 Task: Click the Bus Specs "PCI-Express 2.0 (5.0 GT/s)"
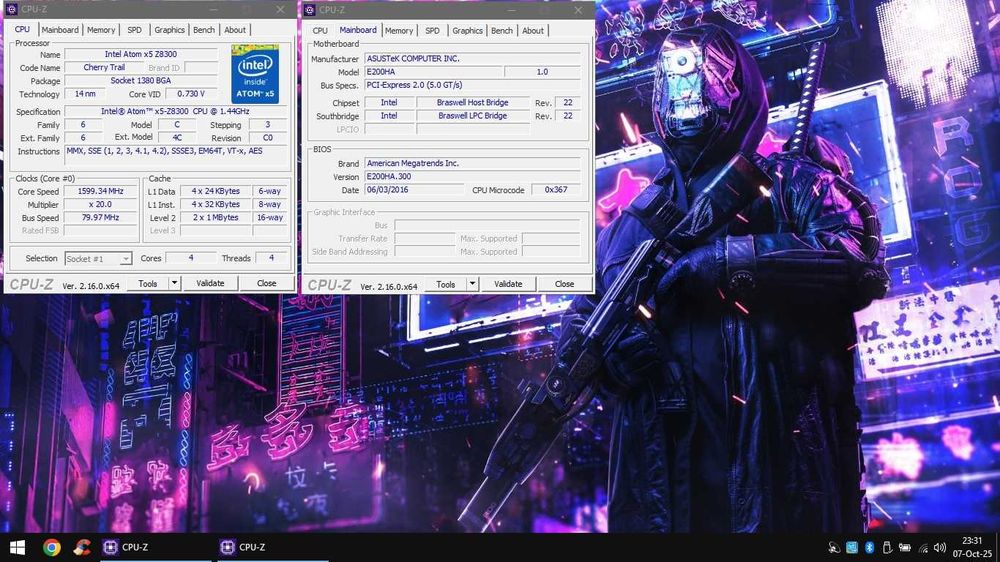(x=472, y=85)
